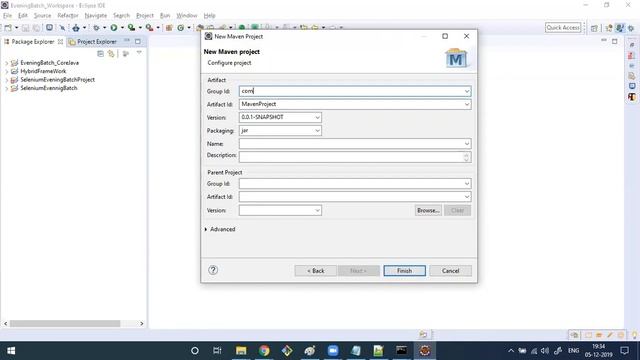Click the External Tools run icon with red toolbox
Screen dimensions: 640x360
tap(149, 28)
